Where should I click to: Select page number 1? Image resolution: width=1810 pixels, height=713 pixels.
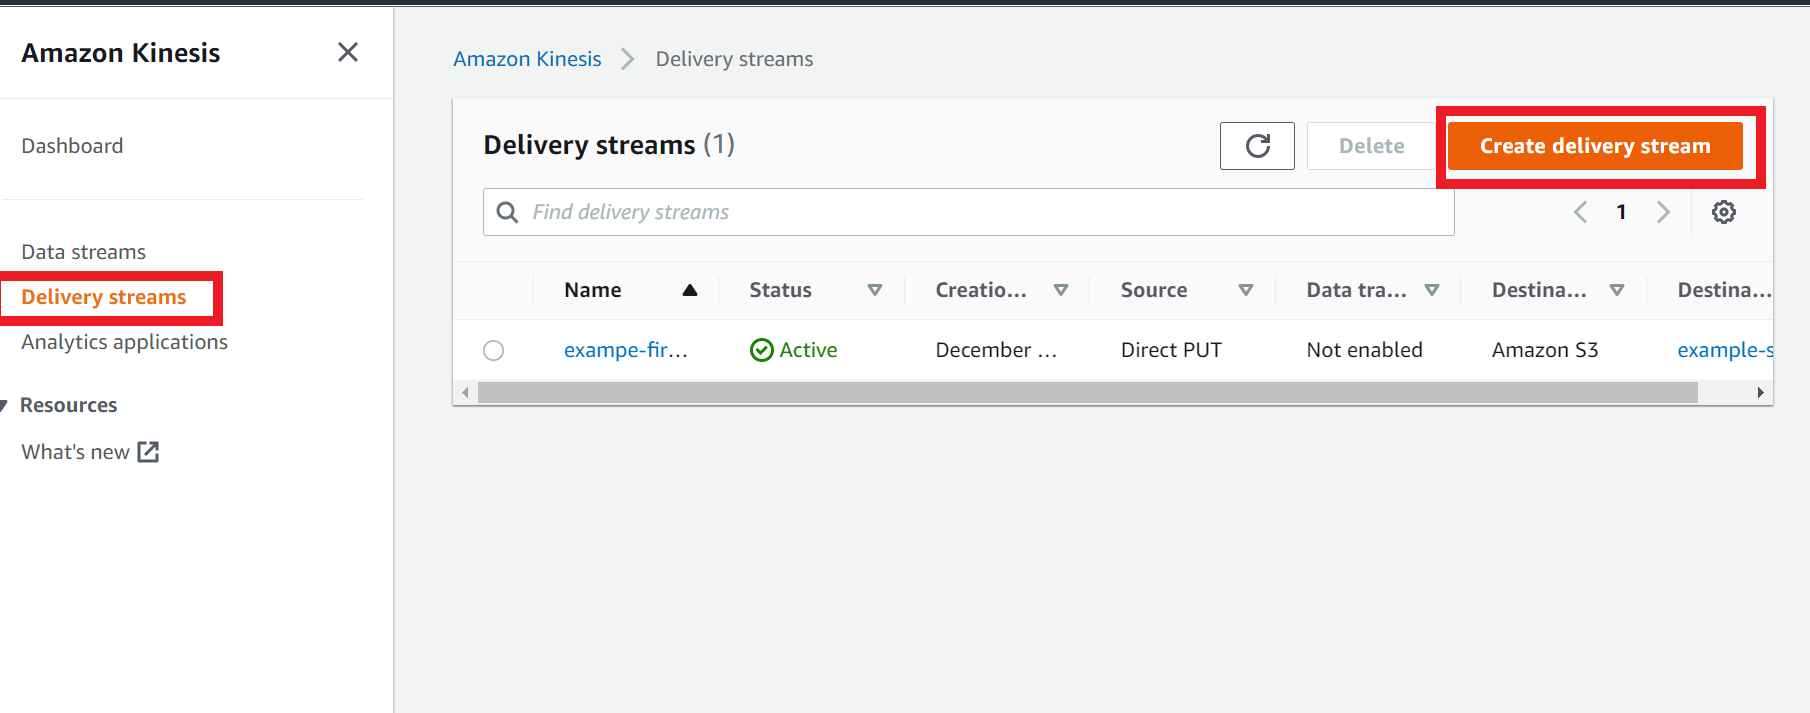(1621, 212)
